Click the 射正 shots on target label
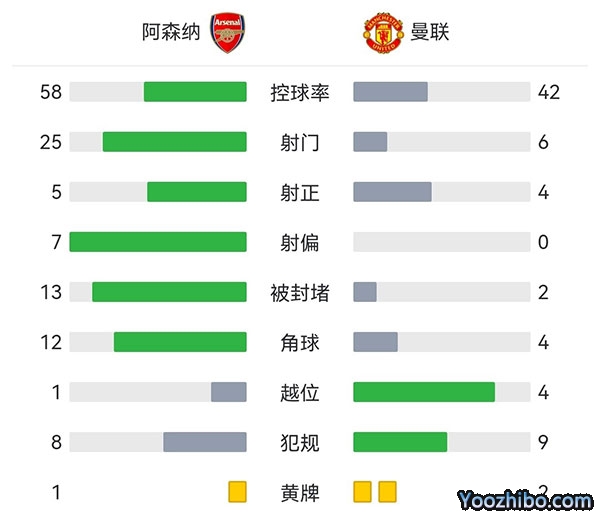This screenshot has height=516, width=600. 300,192
